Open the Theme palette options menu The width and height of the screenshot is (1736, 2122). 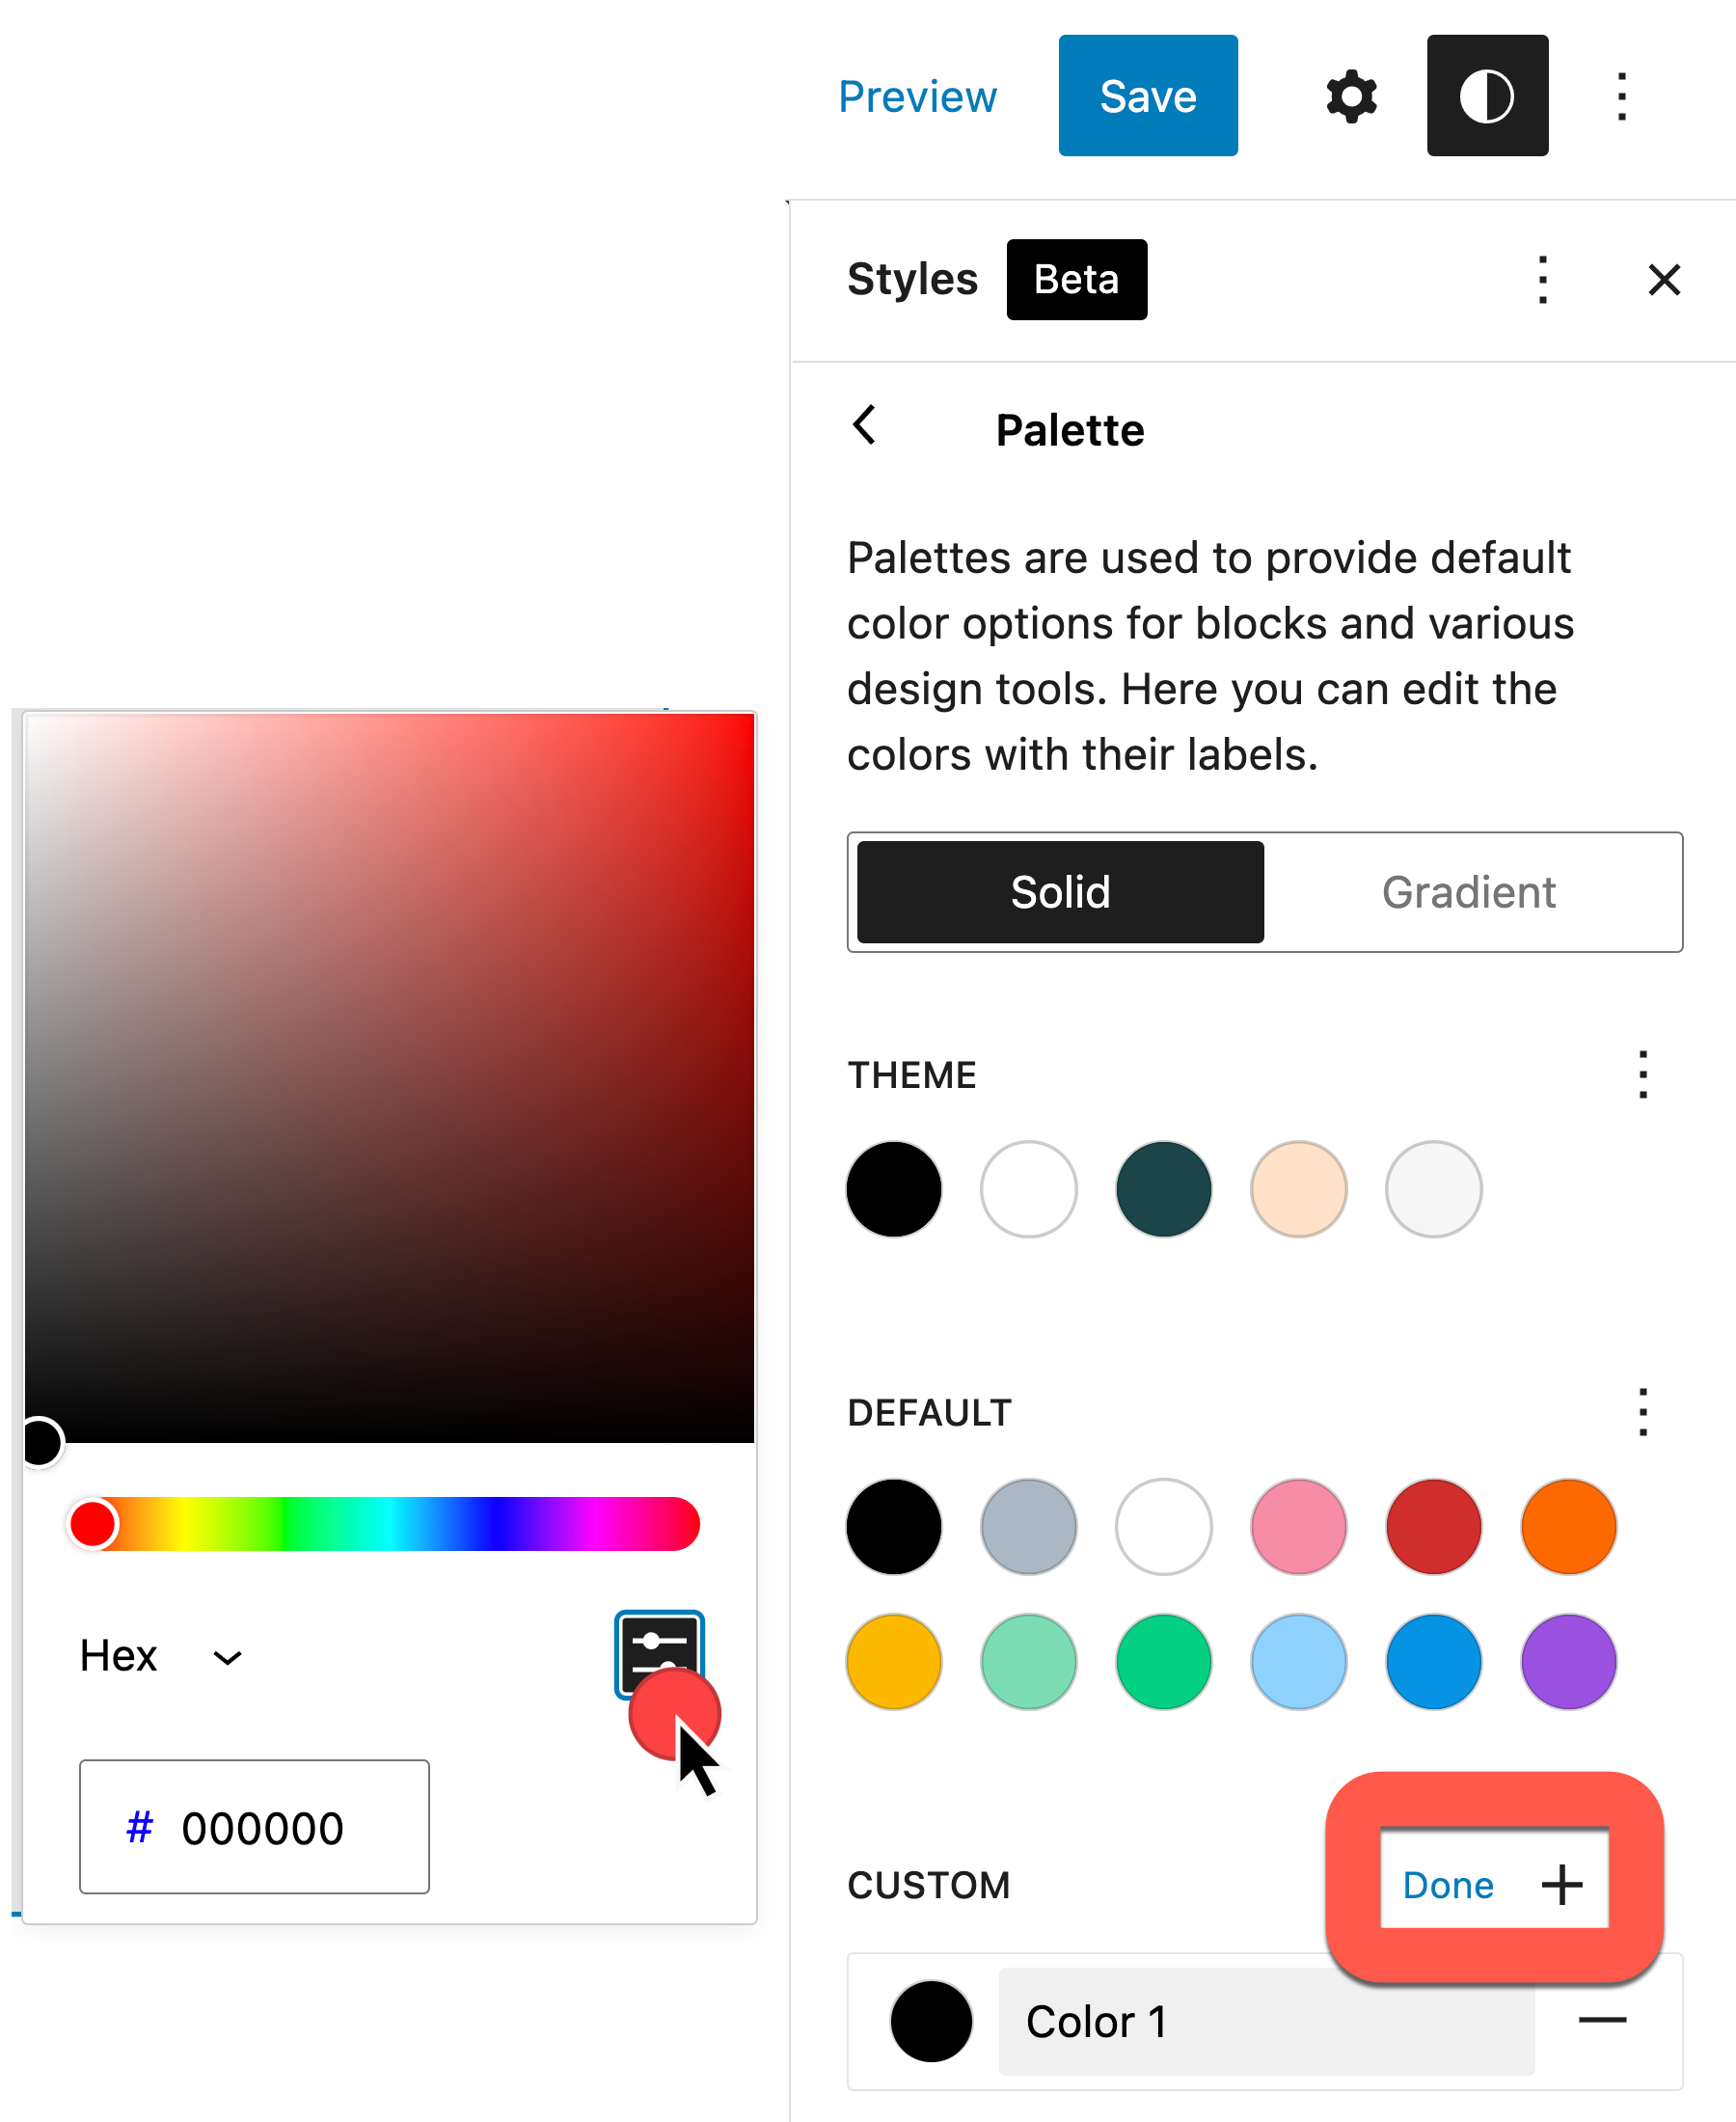pyautogui.click(x=1642, y=1075)
